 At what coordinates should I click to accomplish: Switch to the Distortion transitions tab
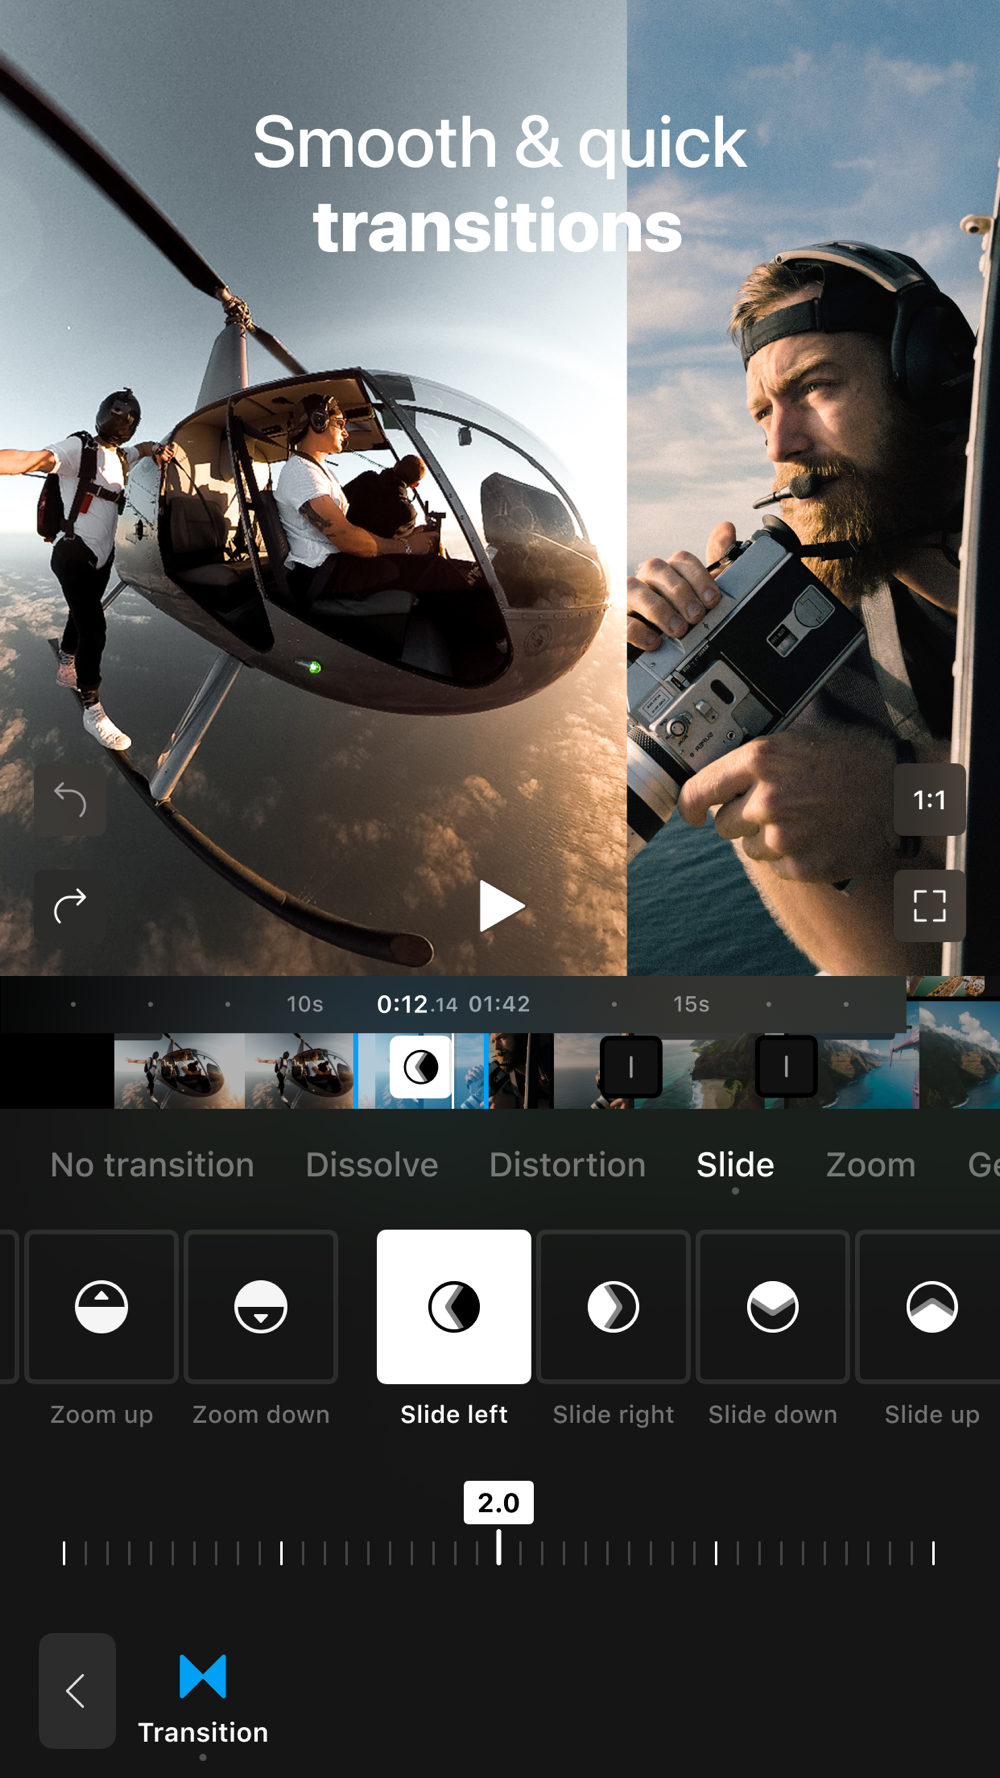point(567,1165)
